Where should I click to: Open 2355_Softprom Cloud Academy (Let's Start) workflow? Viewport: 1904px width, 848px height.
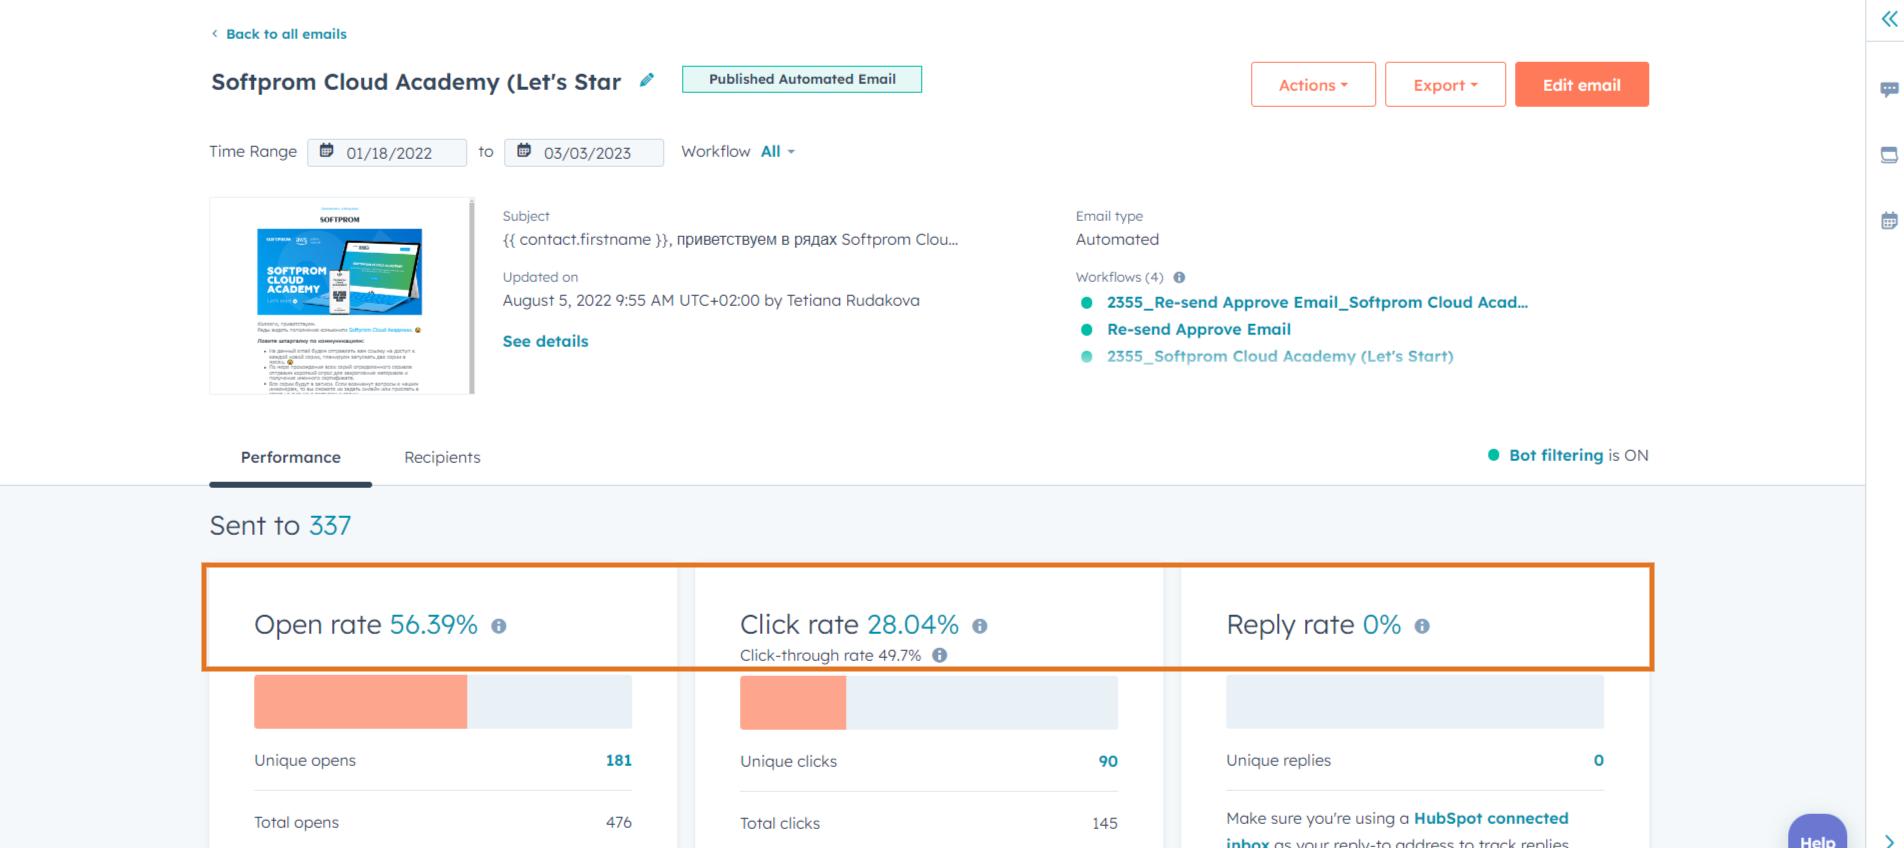1280,356
